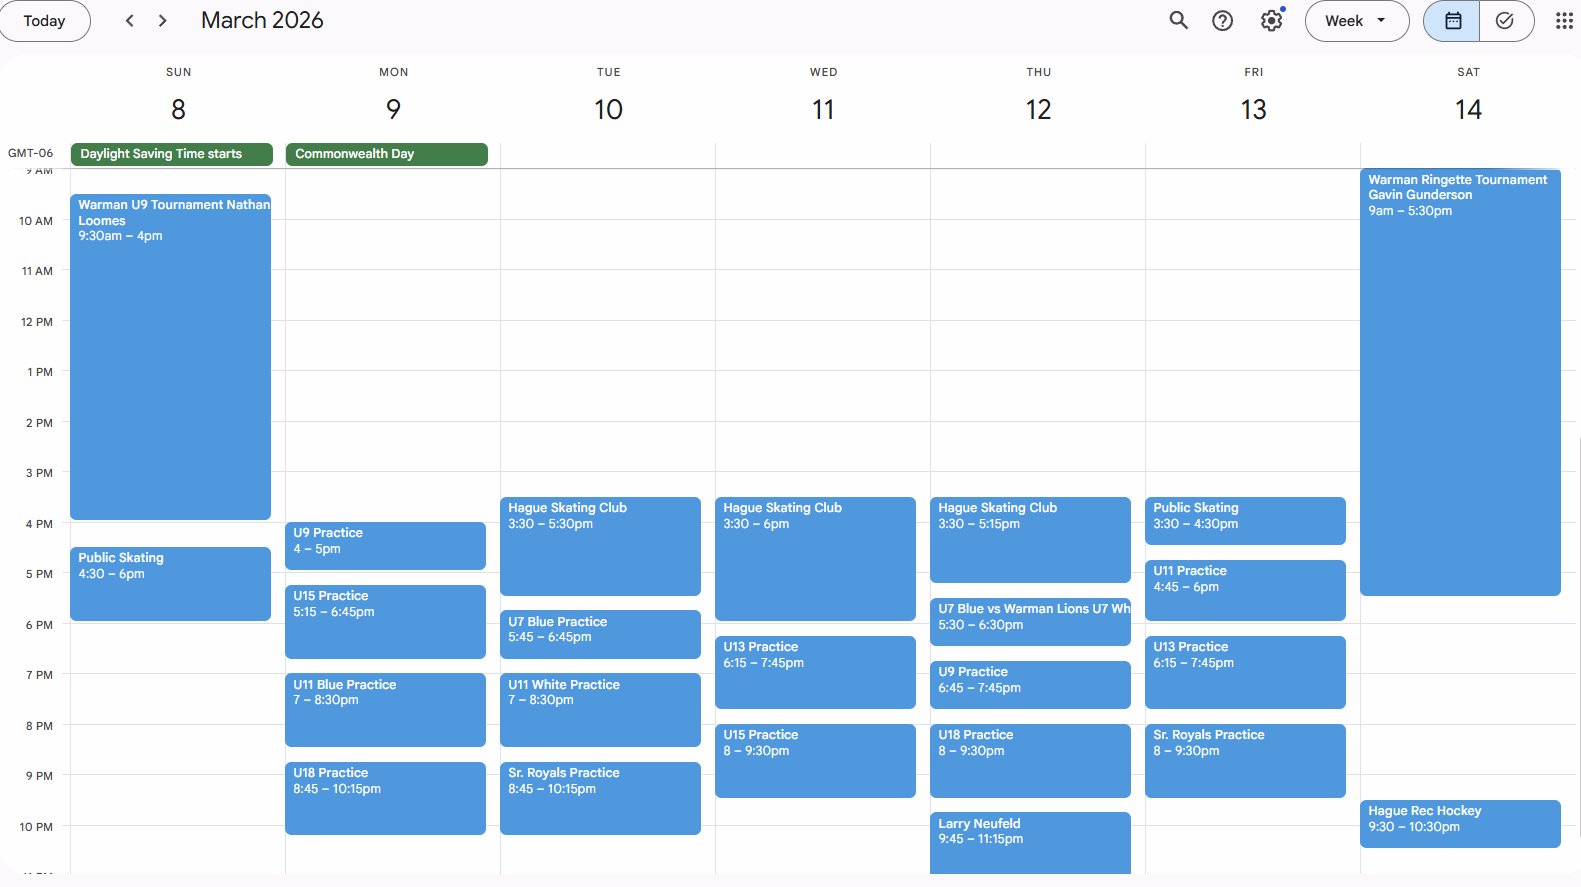Viewport: 1581px width, 887px height.
Task: Open the calendar search magnifier
Action: click(1179, 21)
